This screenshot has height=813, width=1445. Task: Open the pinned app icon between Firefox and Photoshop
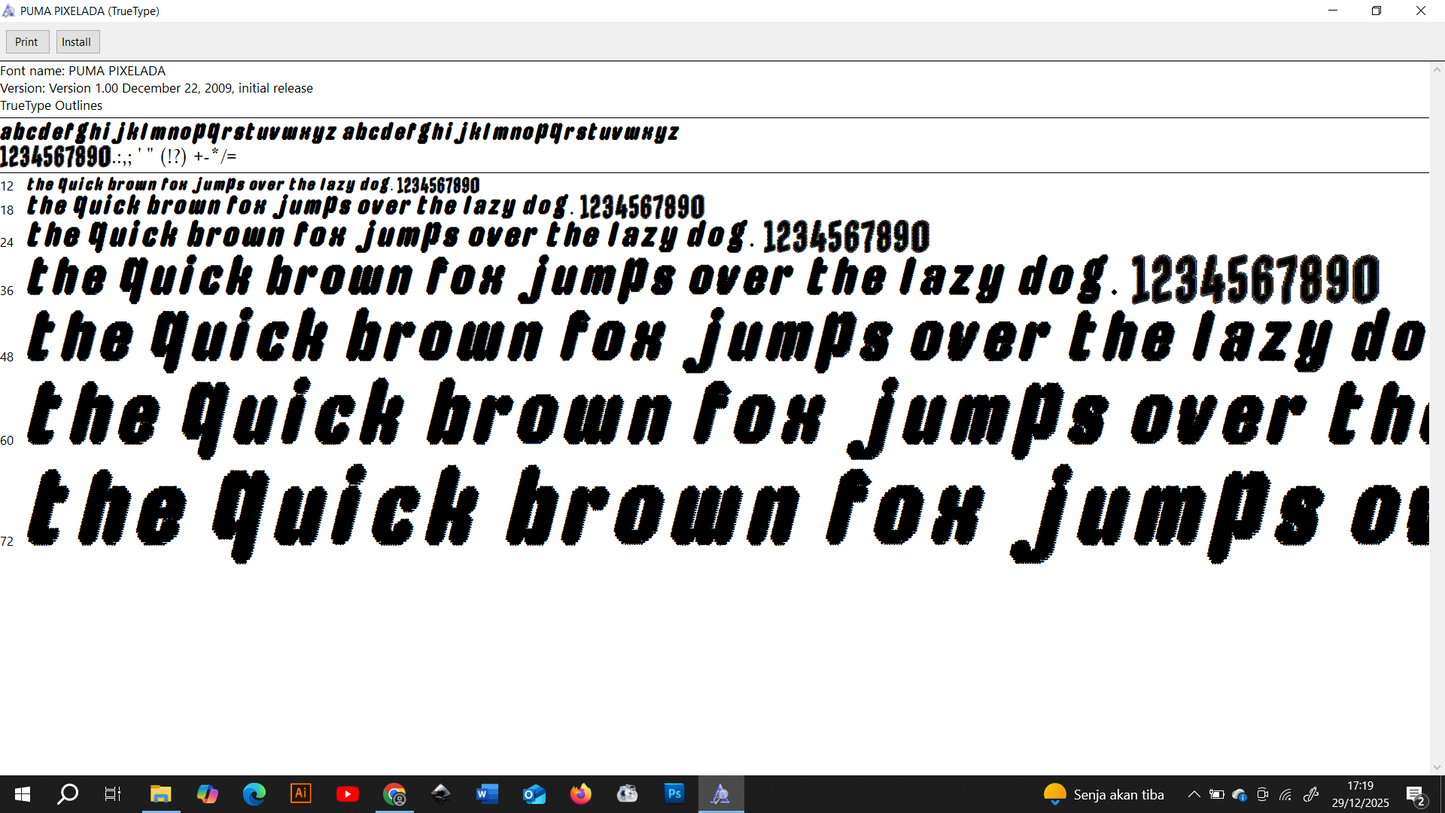tap(627, 794)
